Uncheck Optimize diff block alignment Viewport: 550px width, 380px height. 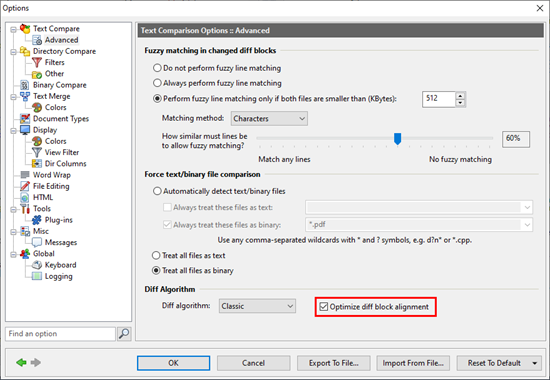coord(324,307)
